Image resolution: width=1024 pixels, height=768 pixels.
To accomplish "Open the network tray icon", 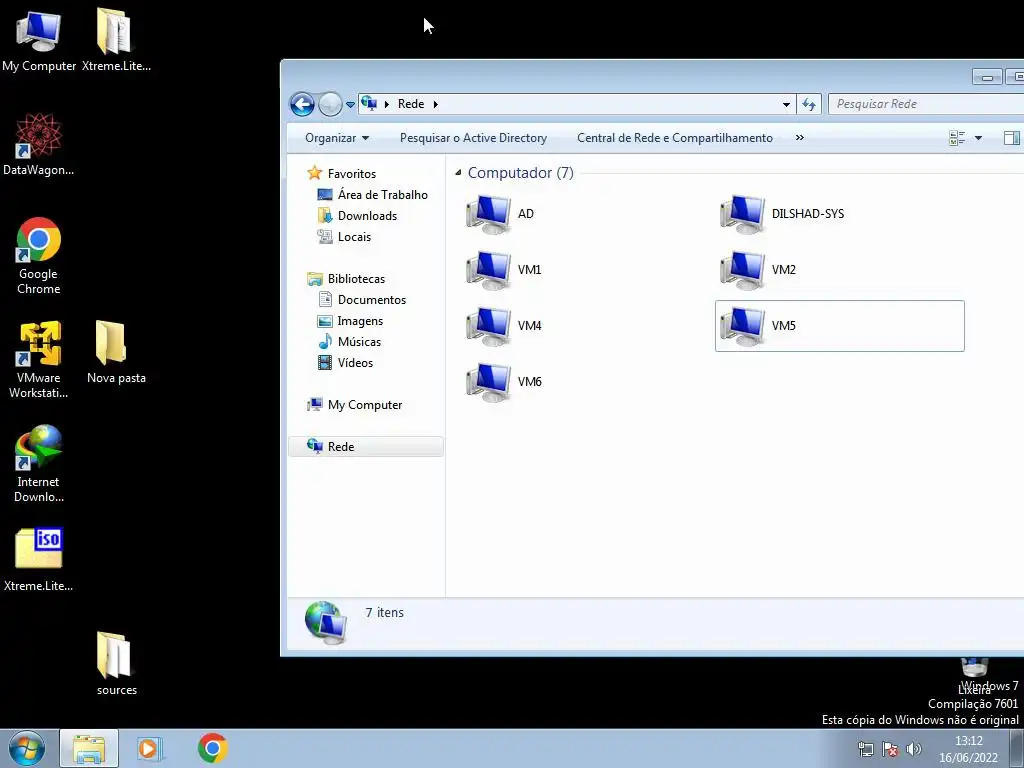I will pos(865,749).
